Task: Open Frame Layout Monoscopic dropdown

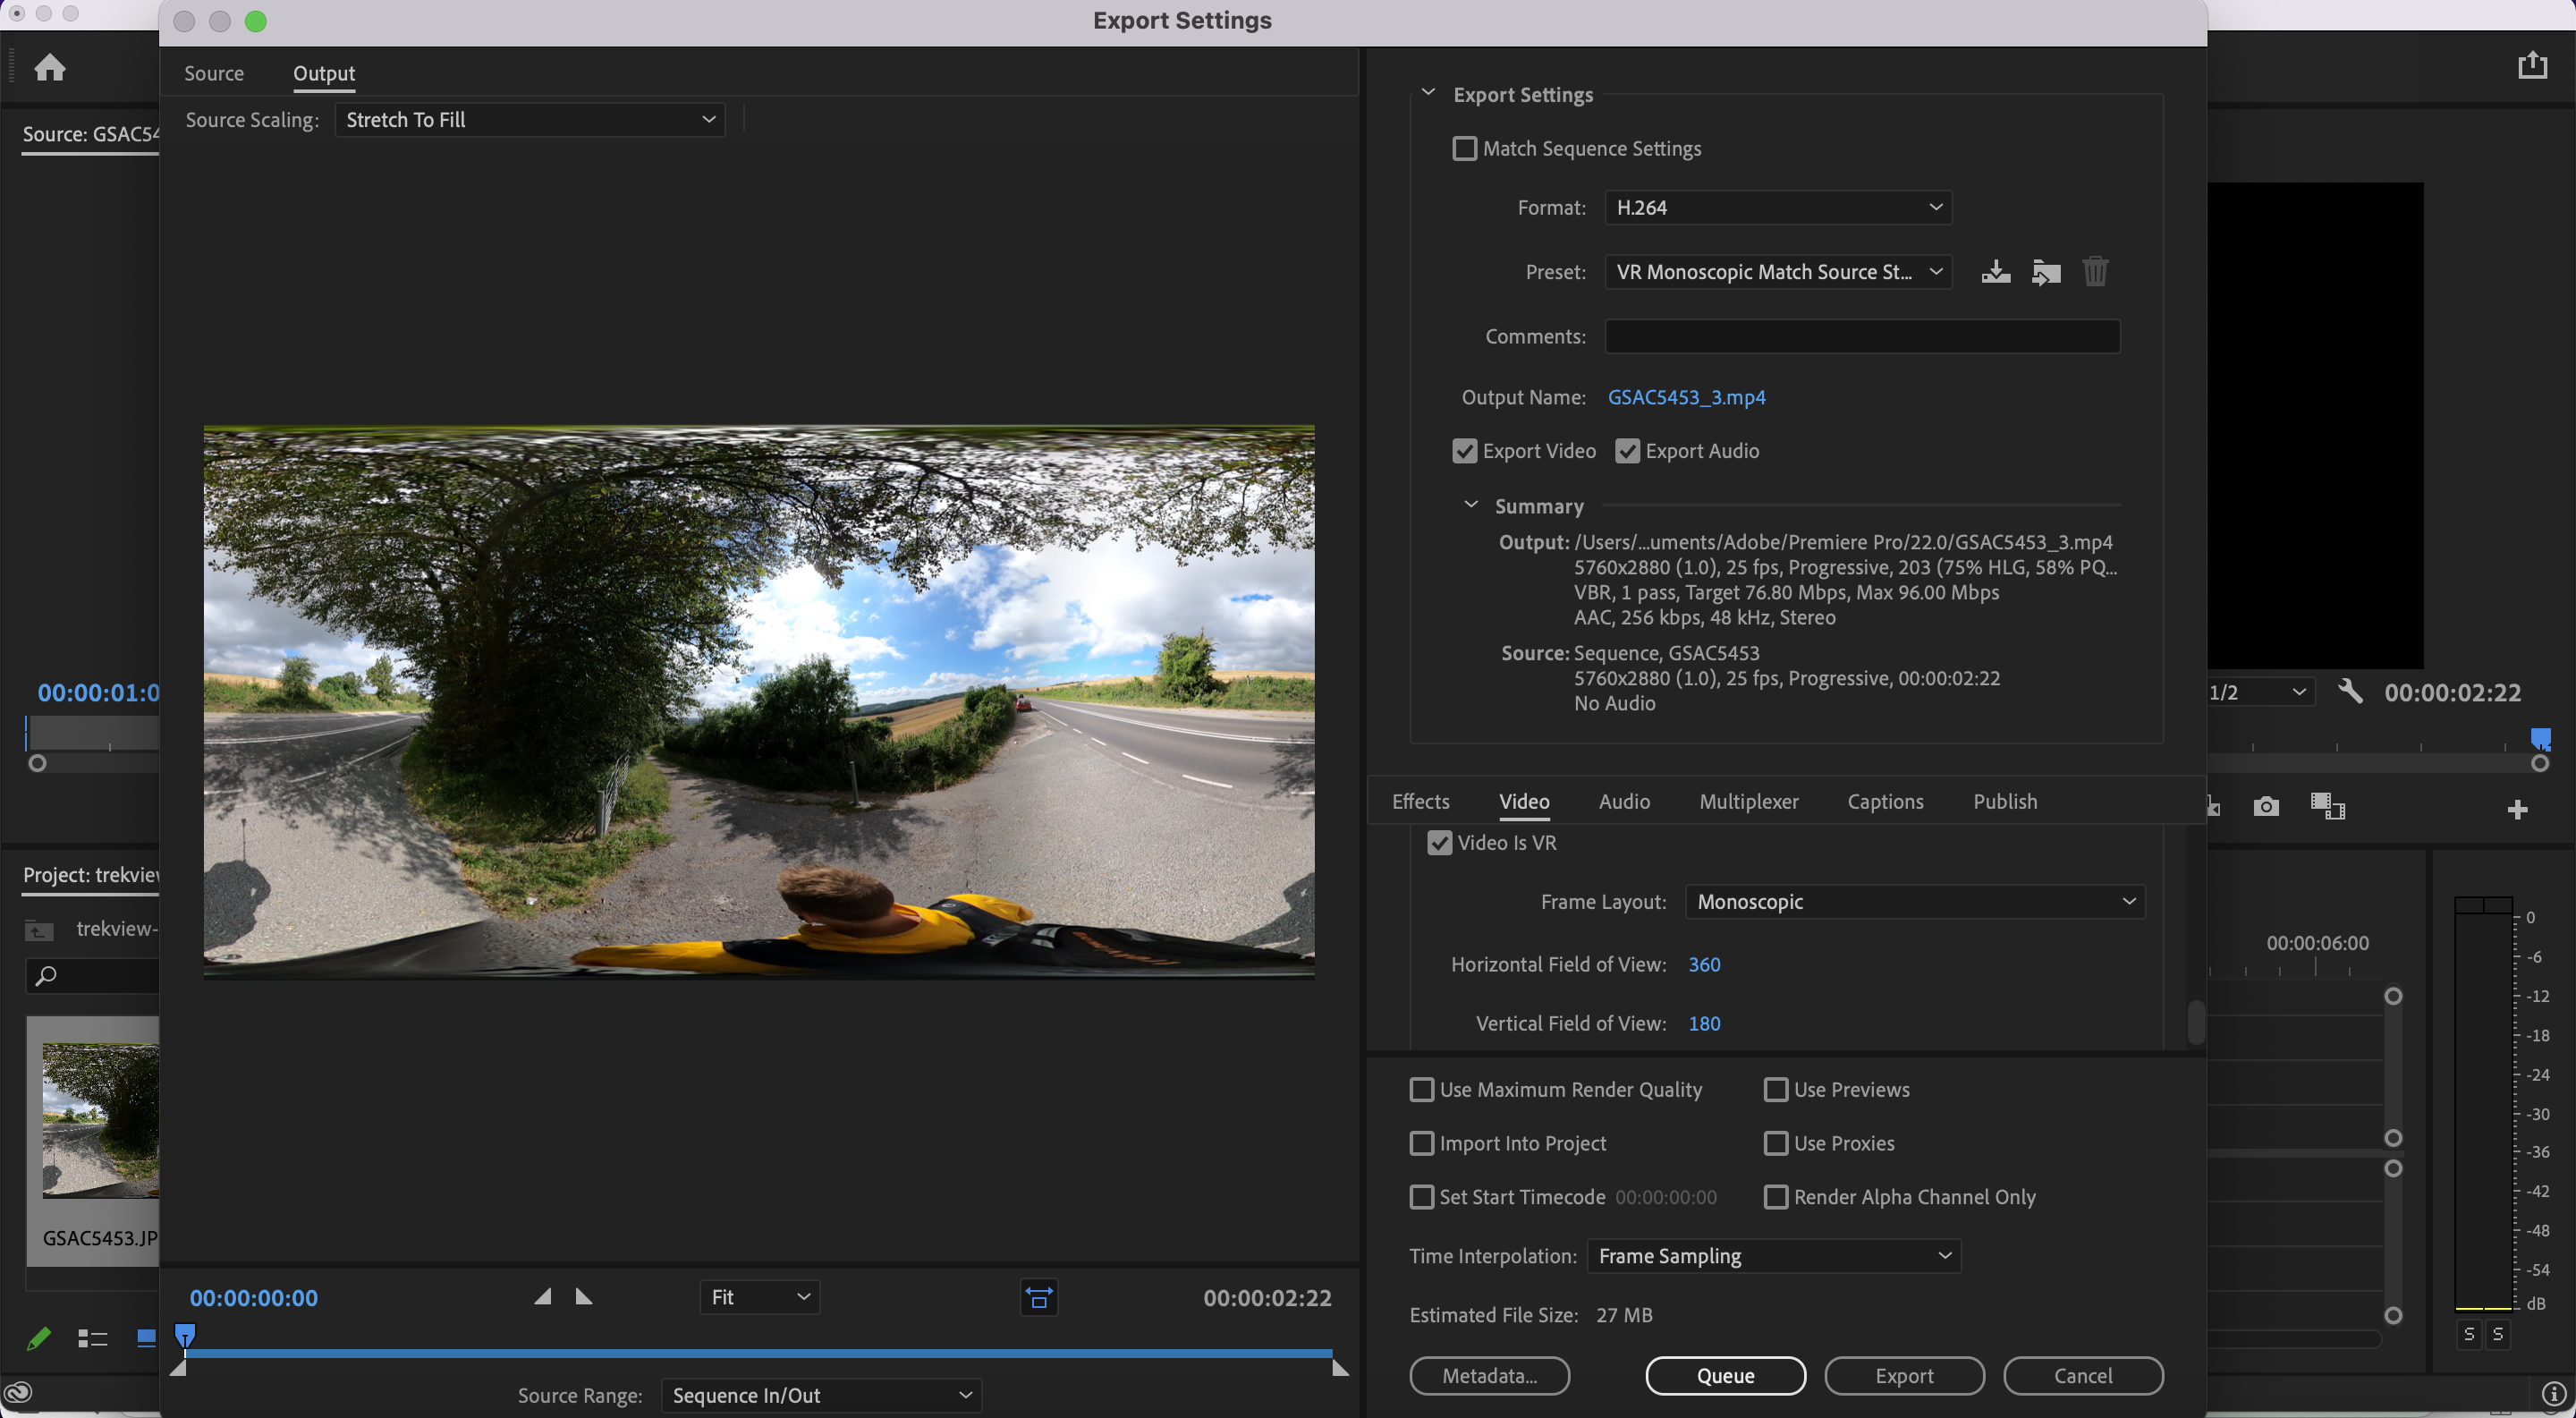Action: (x=1915, y=901)
